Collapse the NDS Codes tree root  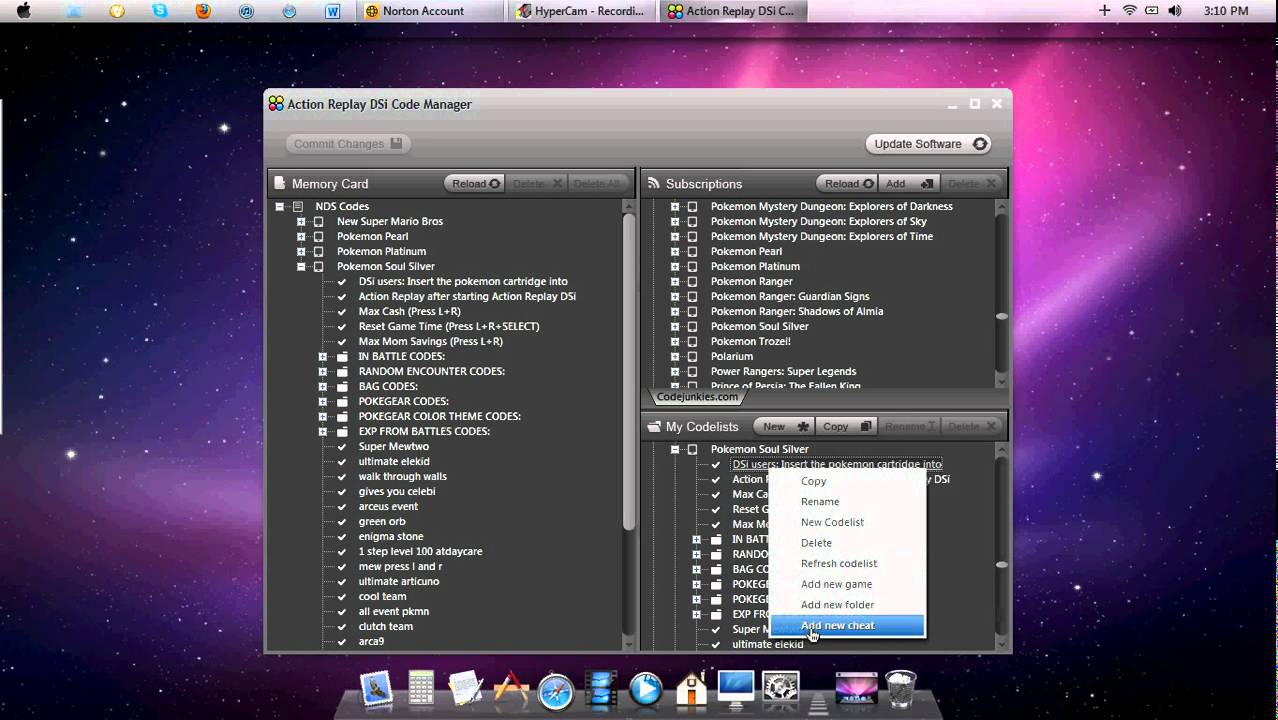coord(280,207)
